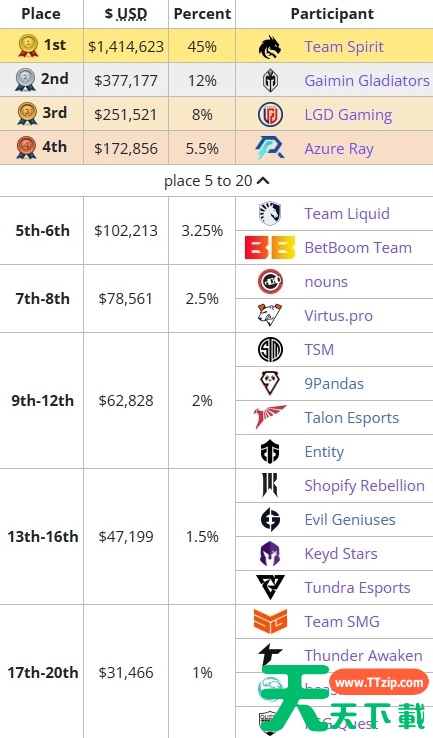Click the Evil Geniuses logo icon

pos(270,519)
